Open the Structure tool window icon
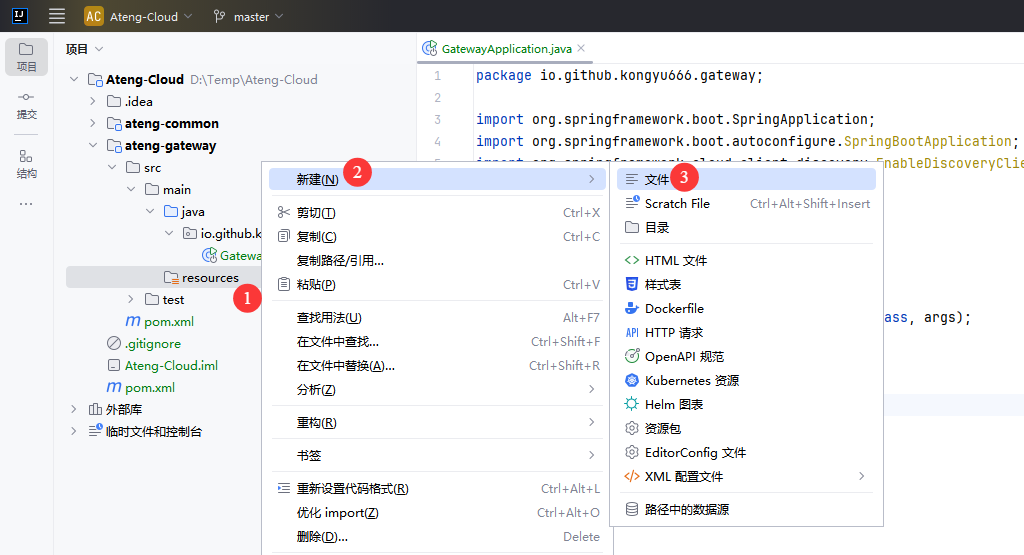 click(x=26, y=162)
